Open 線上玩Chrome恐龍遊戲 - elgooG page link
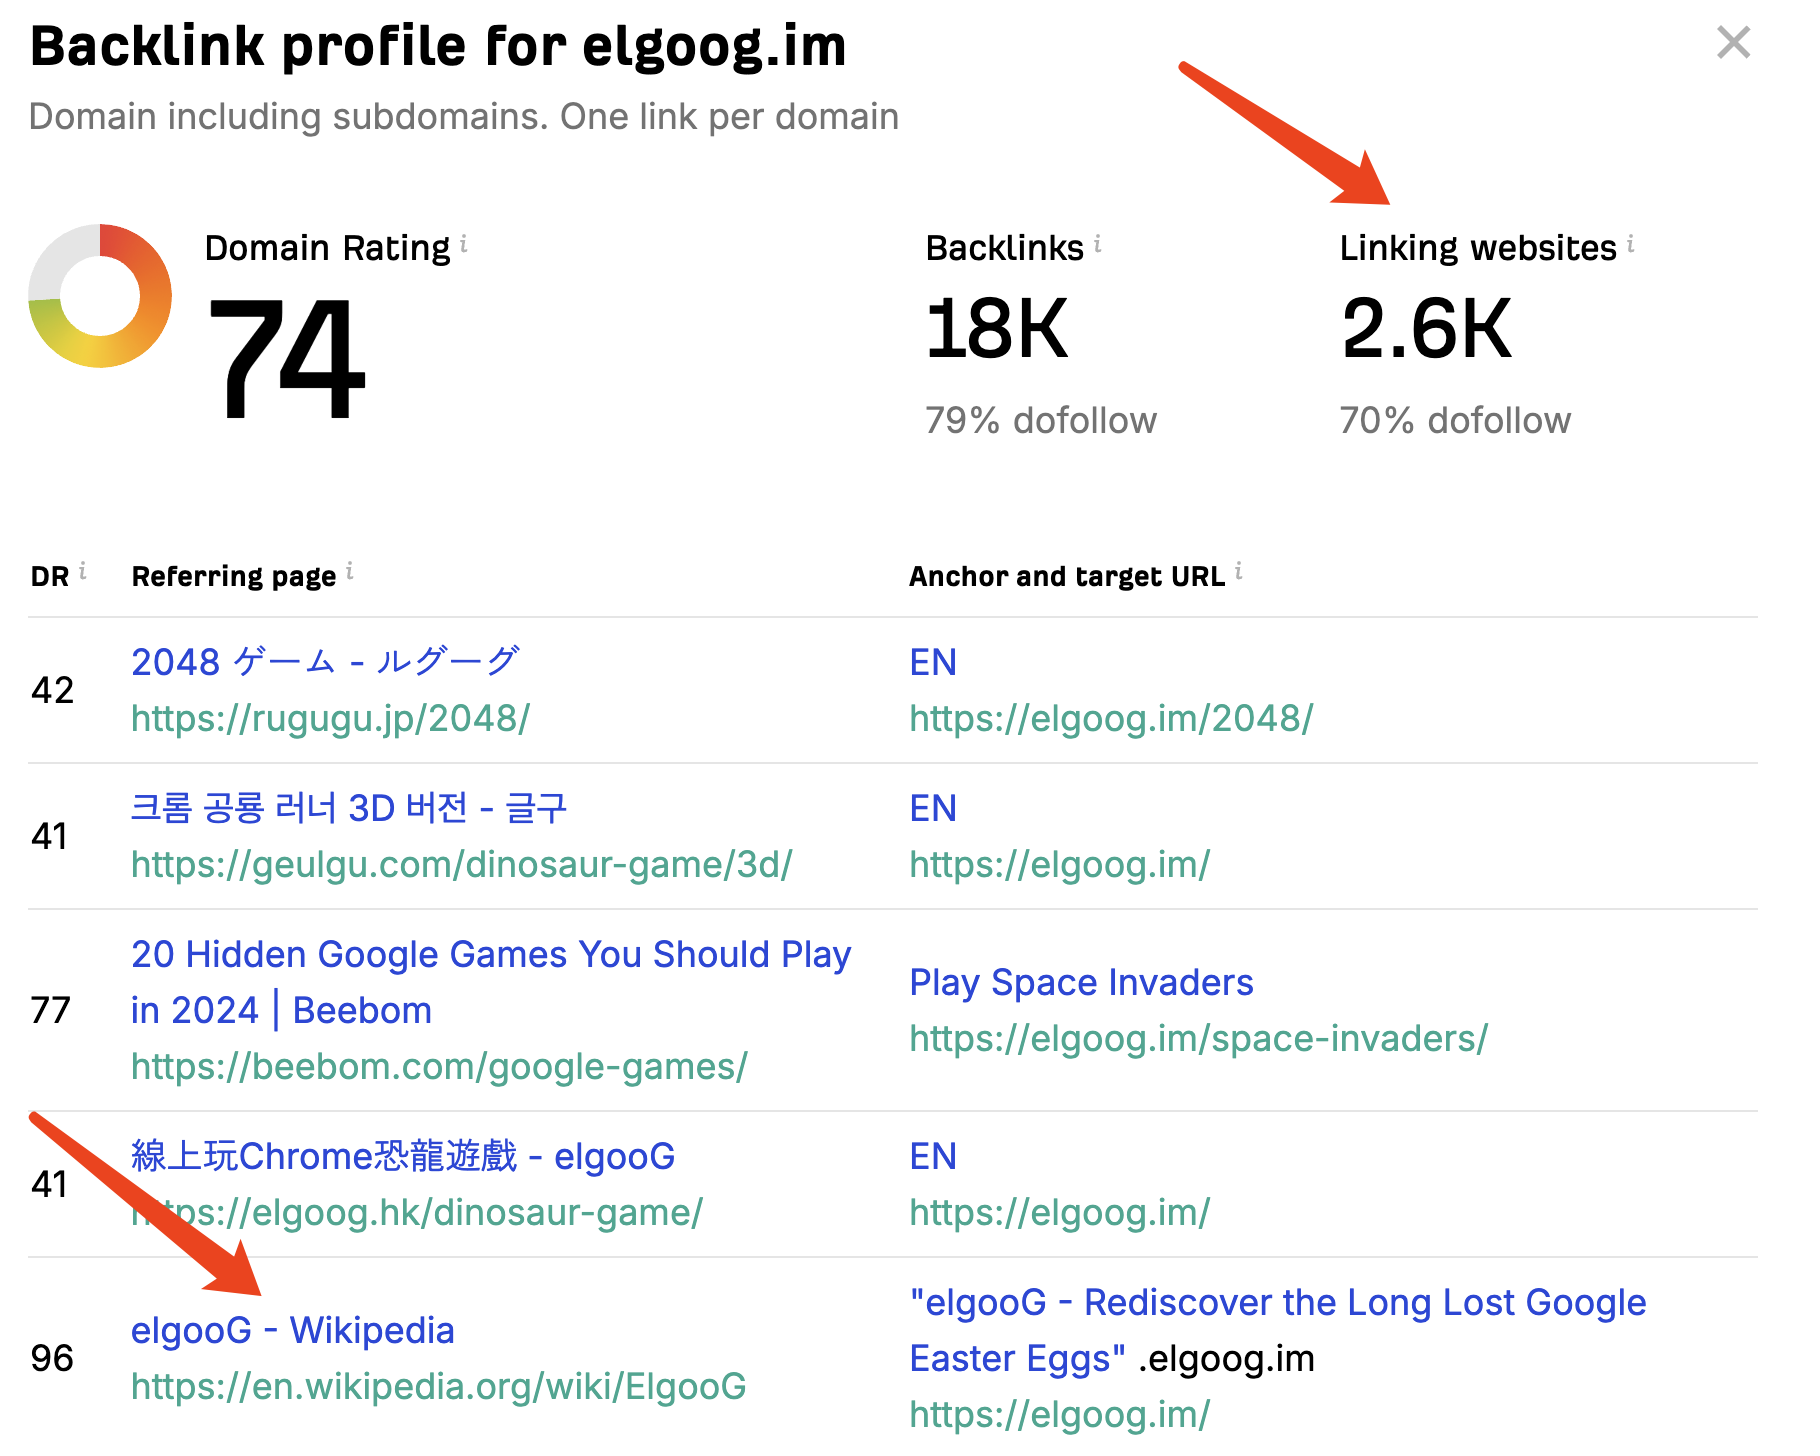Viewport: 1820px width, 1456px height. (403, 1156)
